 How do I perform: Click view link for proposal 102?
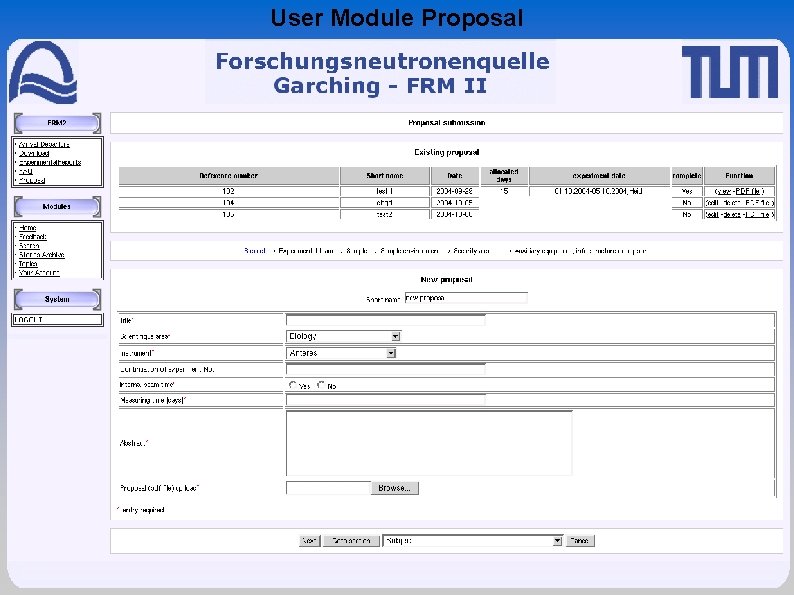pos(723,191)
